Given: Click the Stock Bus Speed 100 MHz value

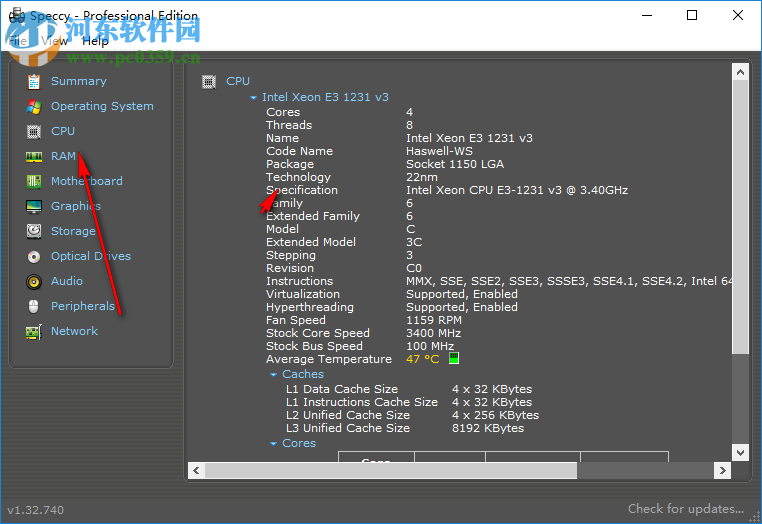Looking at the screenshot, I should (x=430, y=346).
